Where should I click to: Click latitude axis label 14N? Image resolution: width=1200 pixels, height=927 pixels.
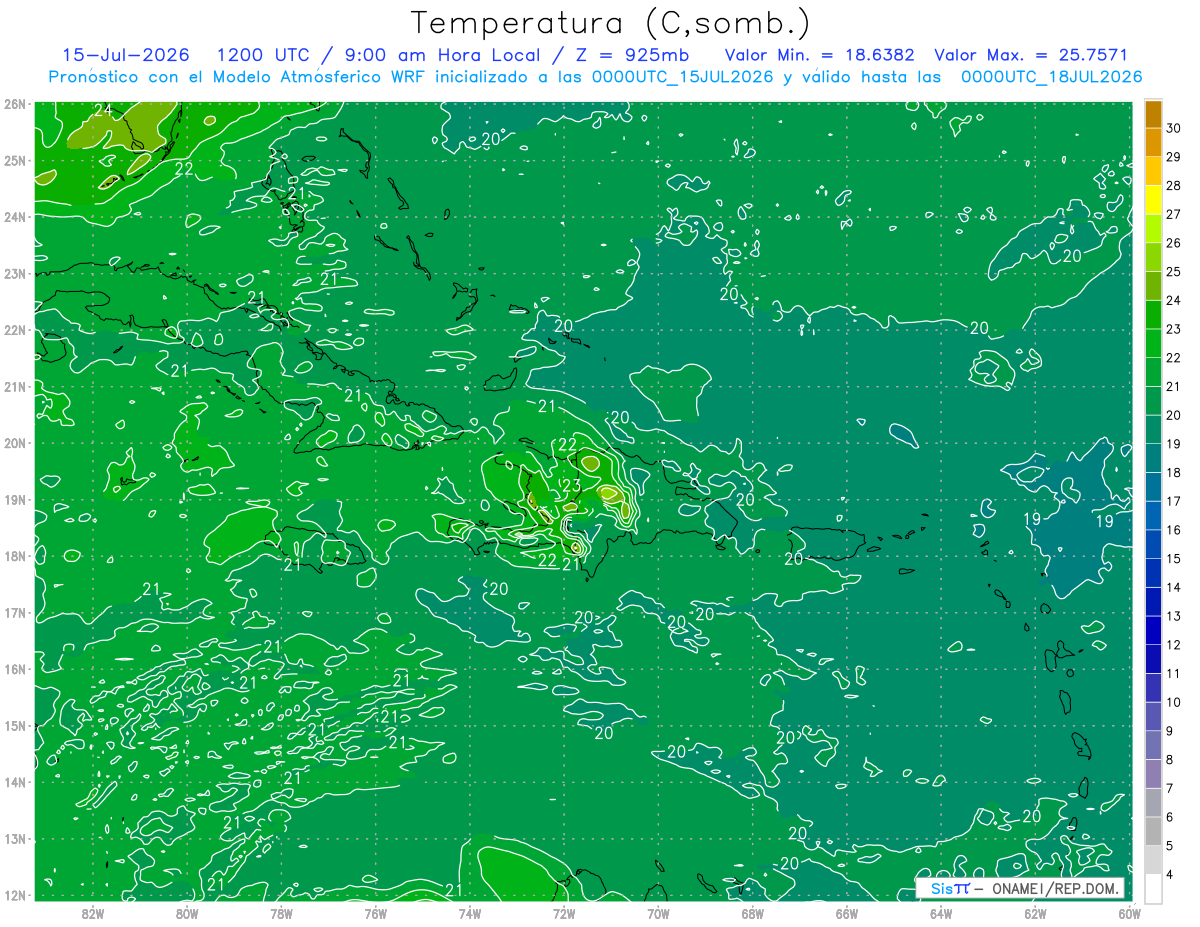tap(14, 782)
